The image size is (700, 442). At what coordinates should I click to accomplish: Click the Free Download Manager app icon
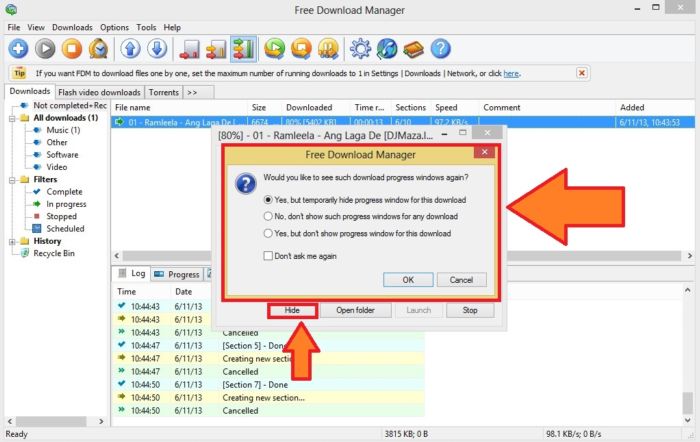pyautogui.click(x=11, y=9)
